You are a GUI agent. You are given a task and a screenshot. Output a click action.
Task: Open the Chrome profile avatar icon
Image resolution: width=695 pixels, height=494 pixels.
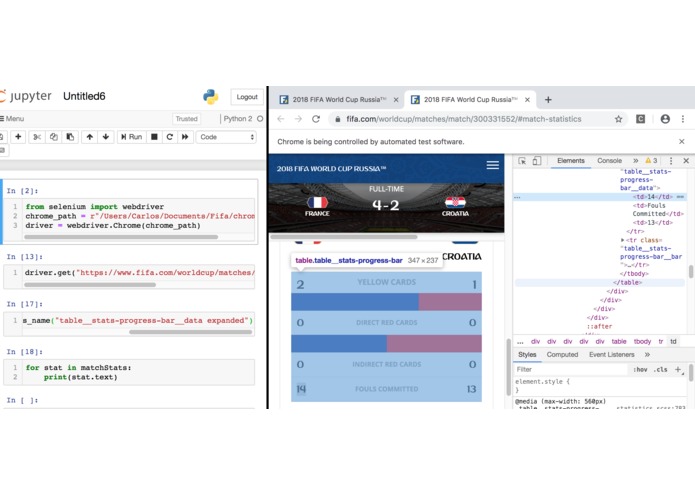(665, 119)
